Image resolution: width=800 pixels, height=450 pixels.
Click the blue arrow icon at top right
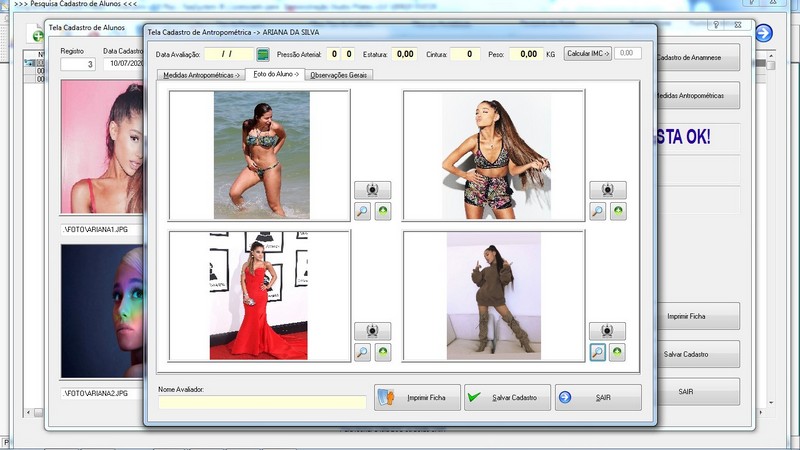pyautogui.click(x=764, y=33)
